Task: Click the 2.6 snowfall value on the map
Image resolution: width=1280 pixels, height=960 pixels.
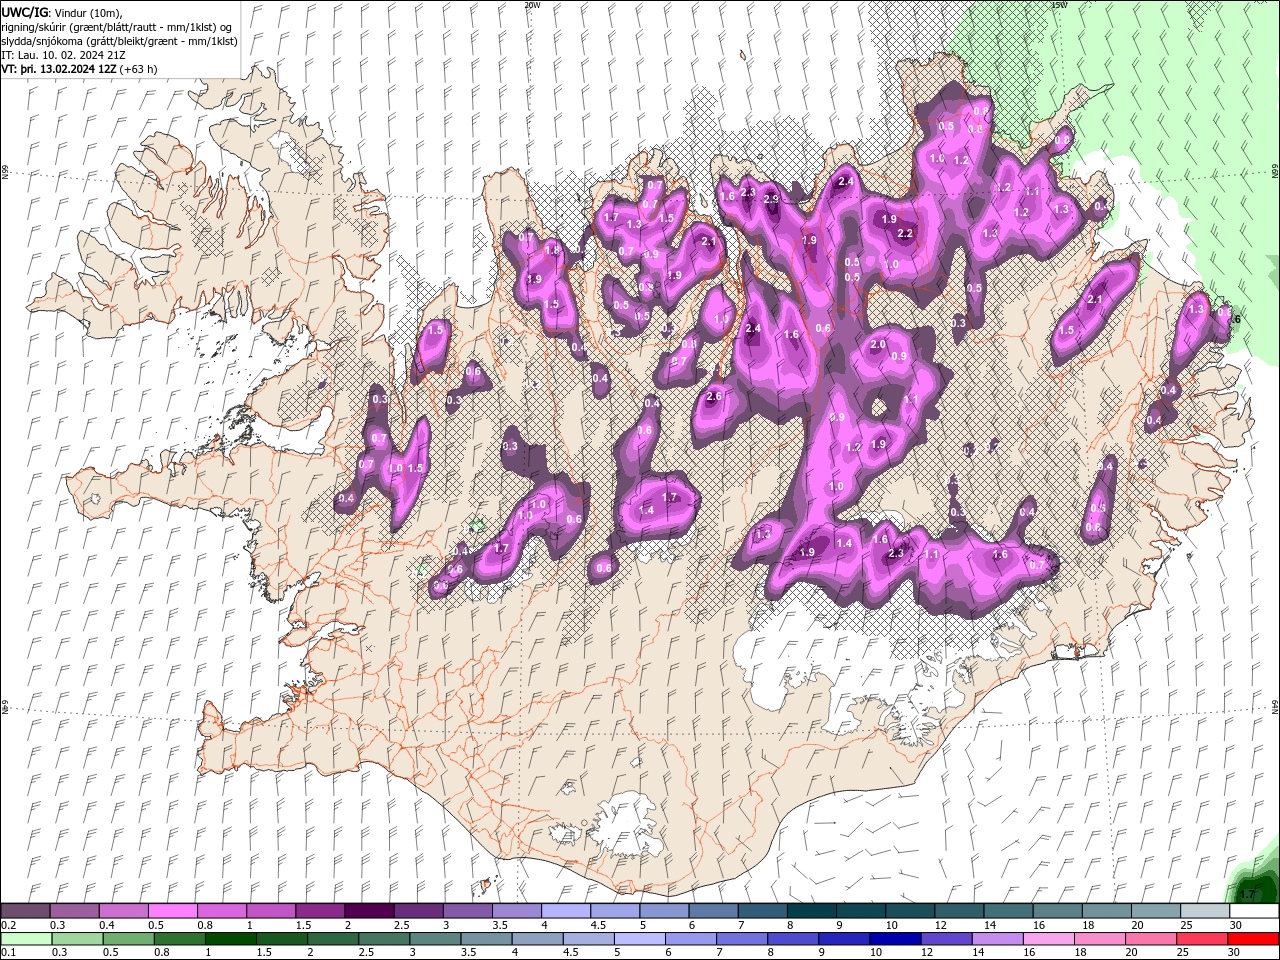Action: (714, 397)
